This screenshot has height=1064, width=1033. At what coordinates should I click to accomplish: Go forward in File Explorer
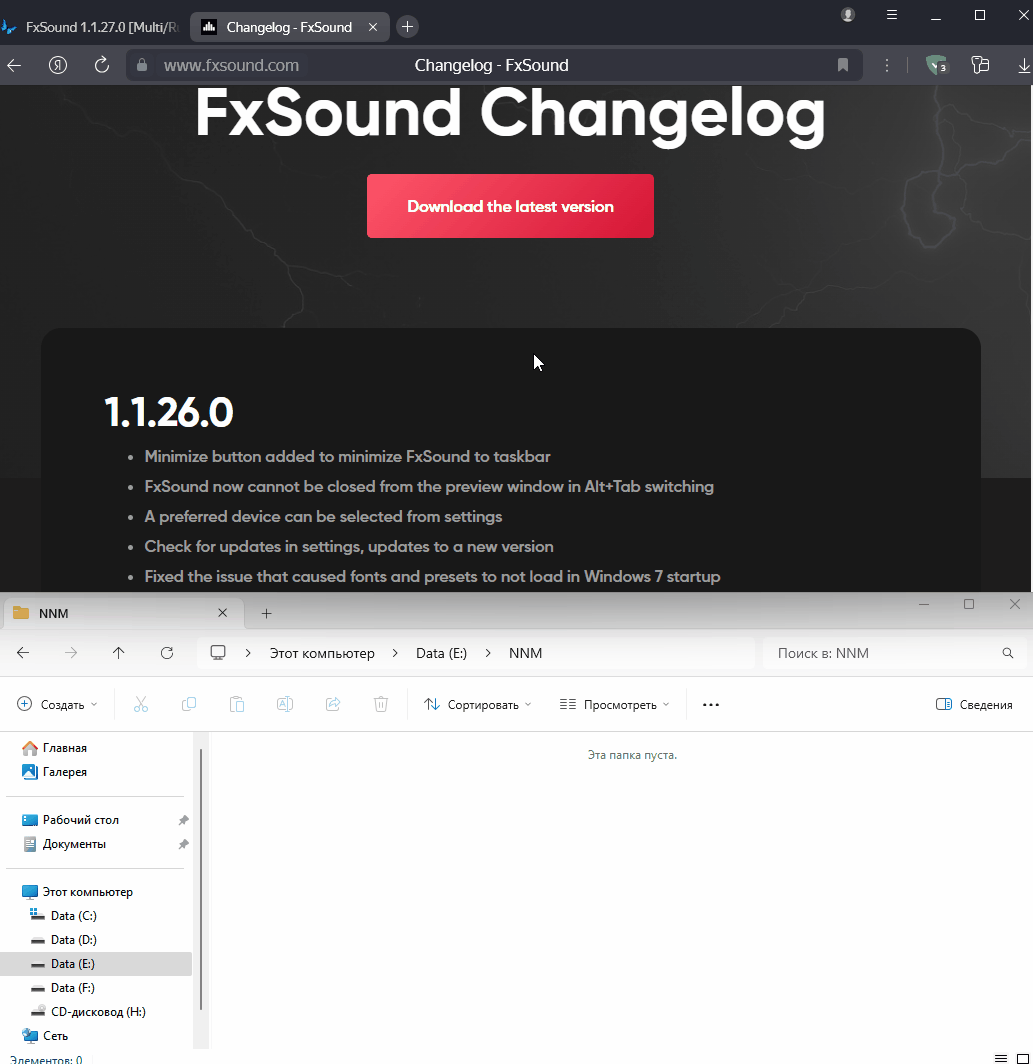coord(71,653)
